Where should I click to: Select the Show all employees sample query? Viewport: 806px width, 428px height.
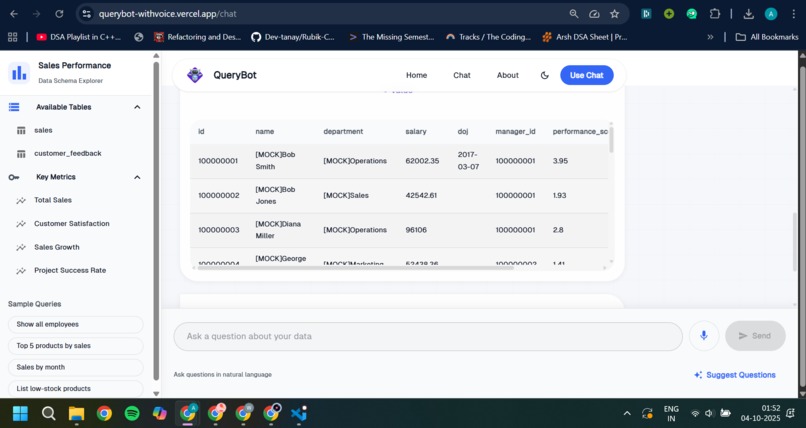pos(76,324)
